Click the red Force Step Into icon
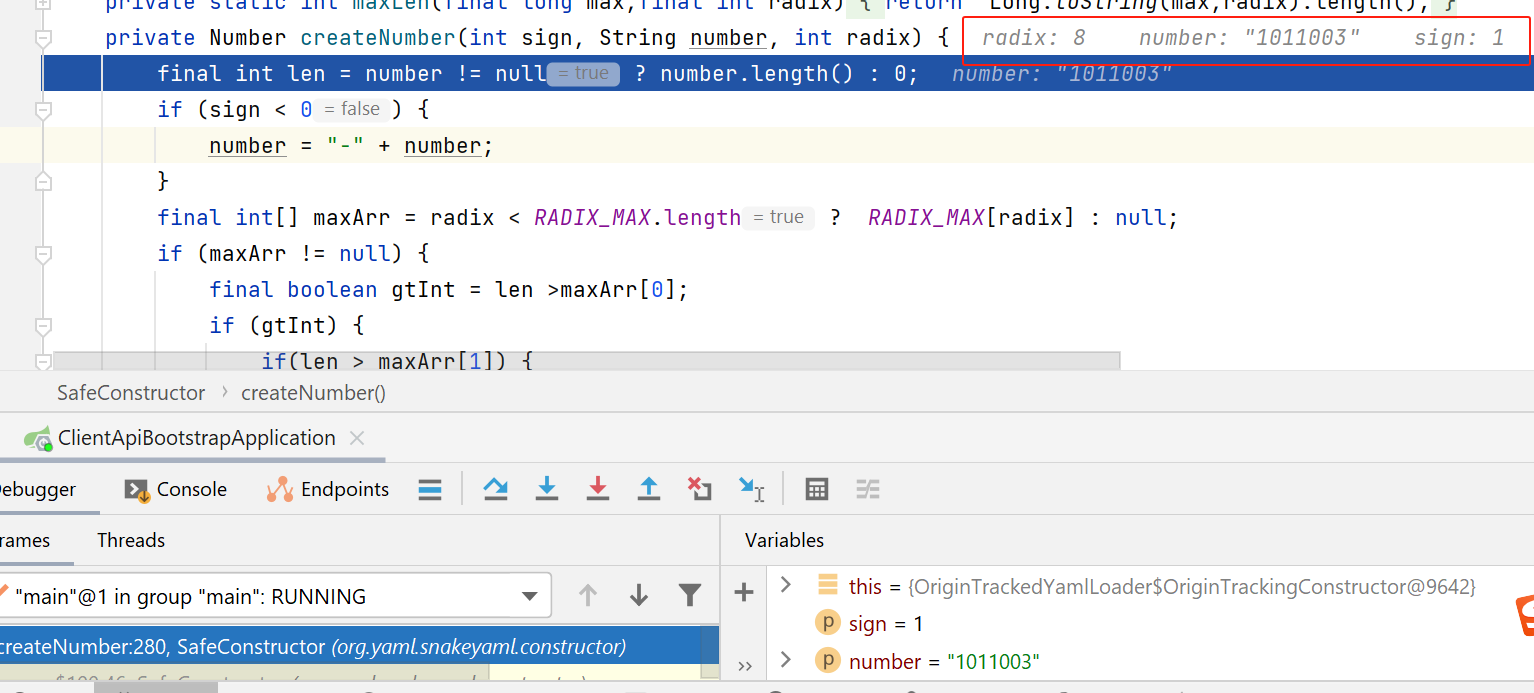The width and height of the screenshot is (1534, 693). click(598, 488)
